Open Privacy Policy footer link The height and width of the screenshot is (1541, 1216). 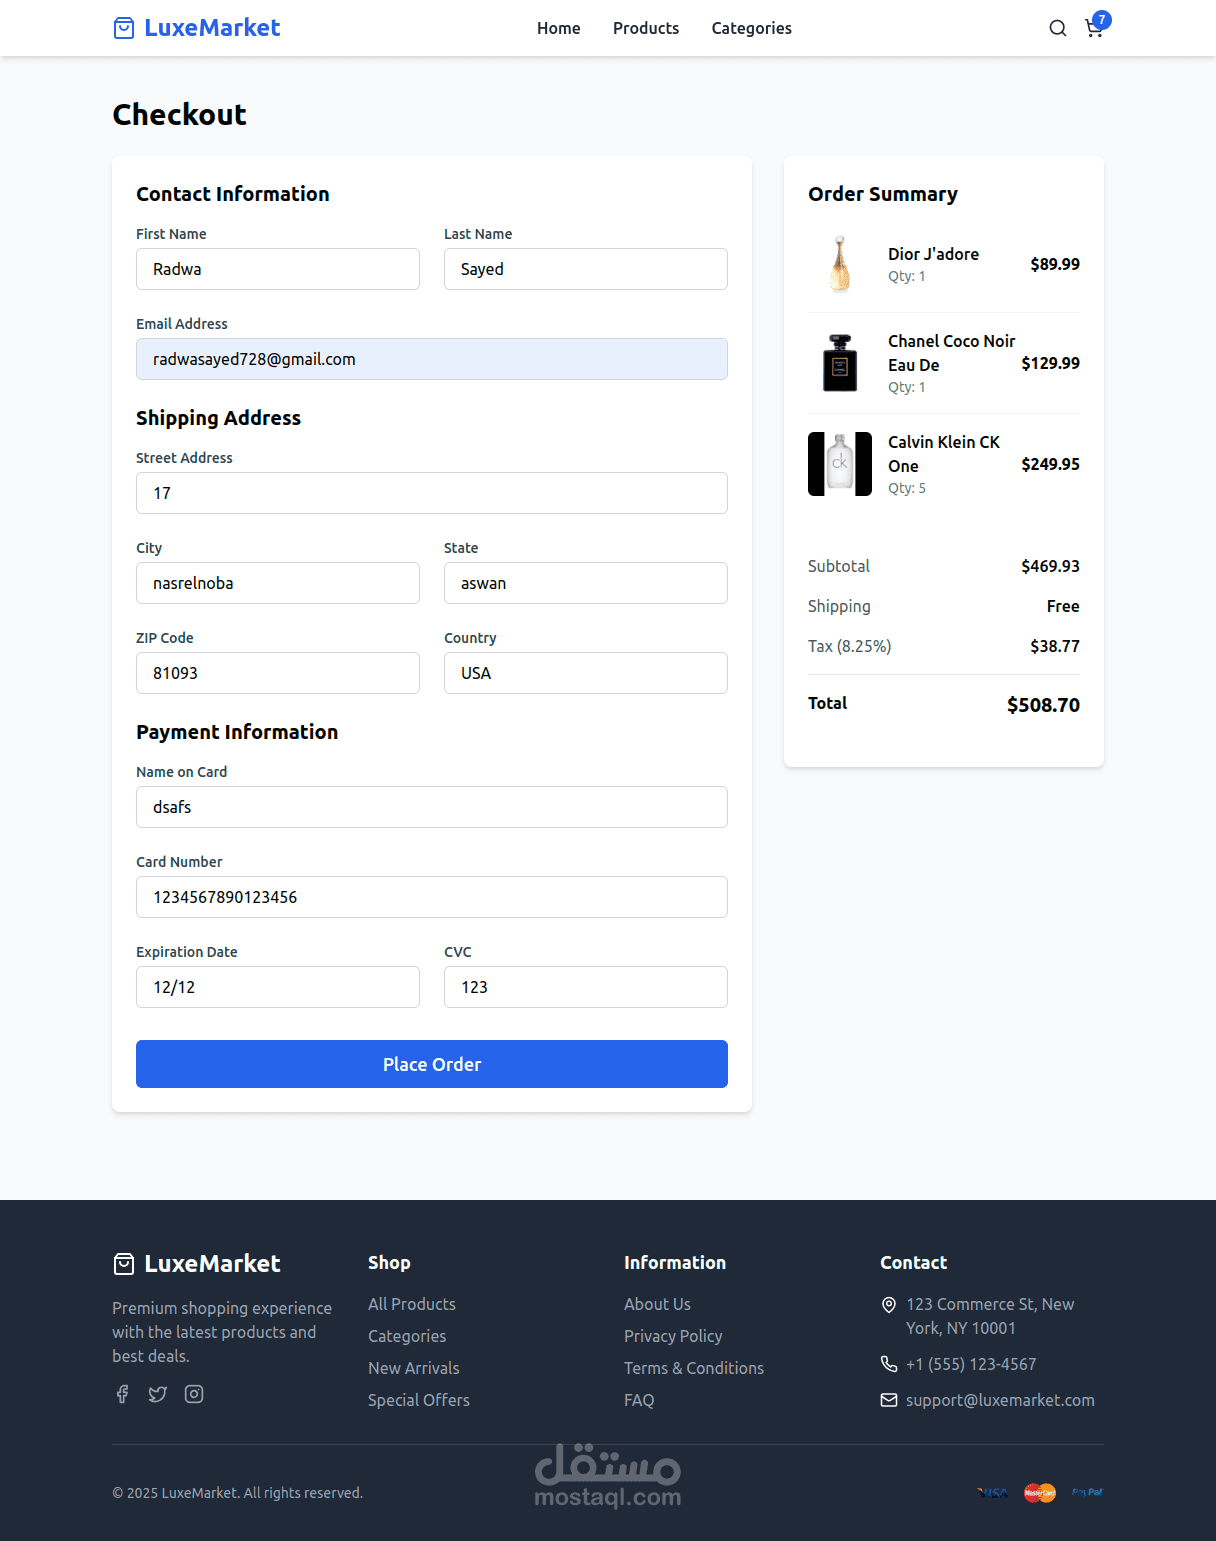point(673,1336)
